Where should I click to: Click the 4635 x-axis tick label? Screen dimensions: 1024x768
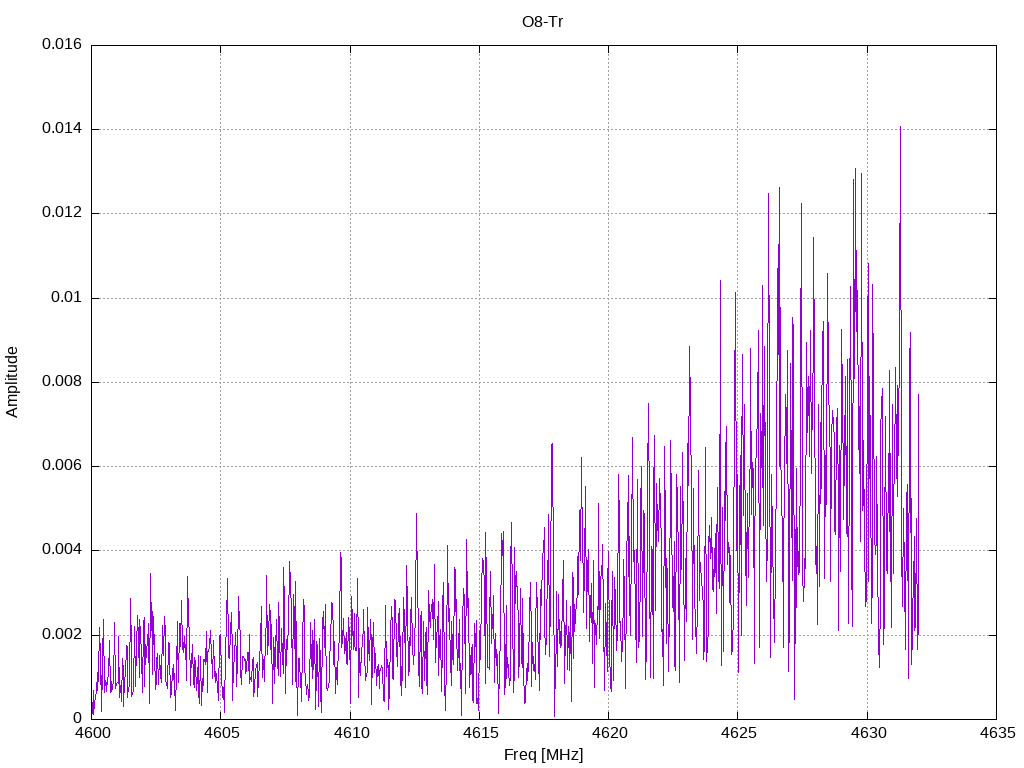[x=996, y=733]
